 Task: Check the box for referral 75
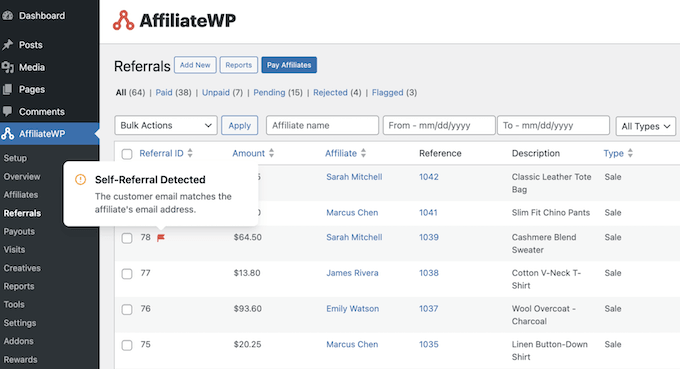coord(127,345)
